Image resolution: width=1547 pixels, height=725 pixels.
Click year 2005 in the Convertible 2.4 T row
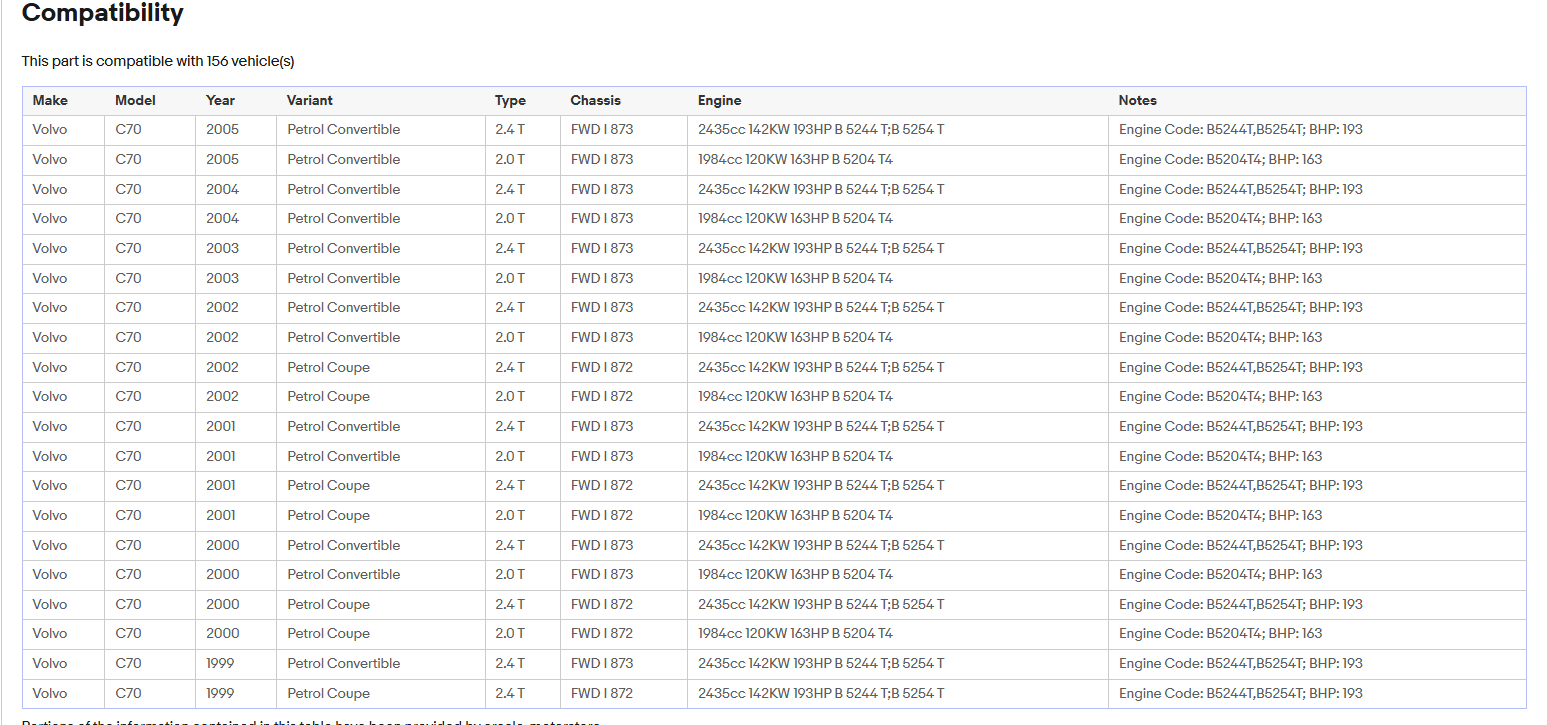(222, 129)
